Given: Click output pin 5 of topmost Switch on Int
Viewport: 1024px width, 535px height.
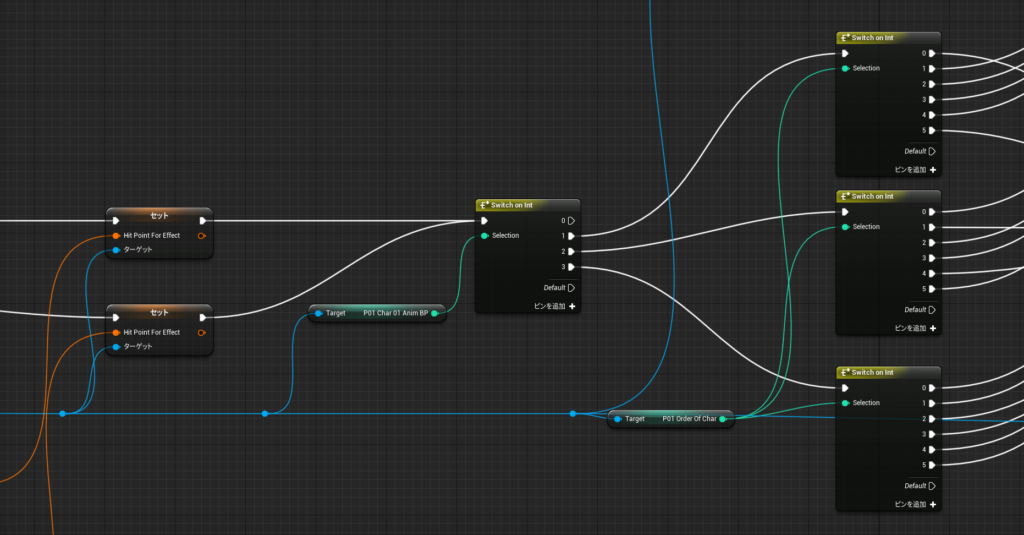Looking at the screenshot, I should (932, 131).
